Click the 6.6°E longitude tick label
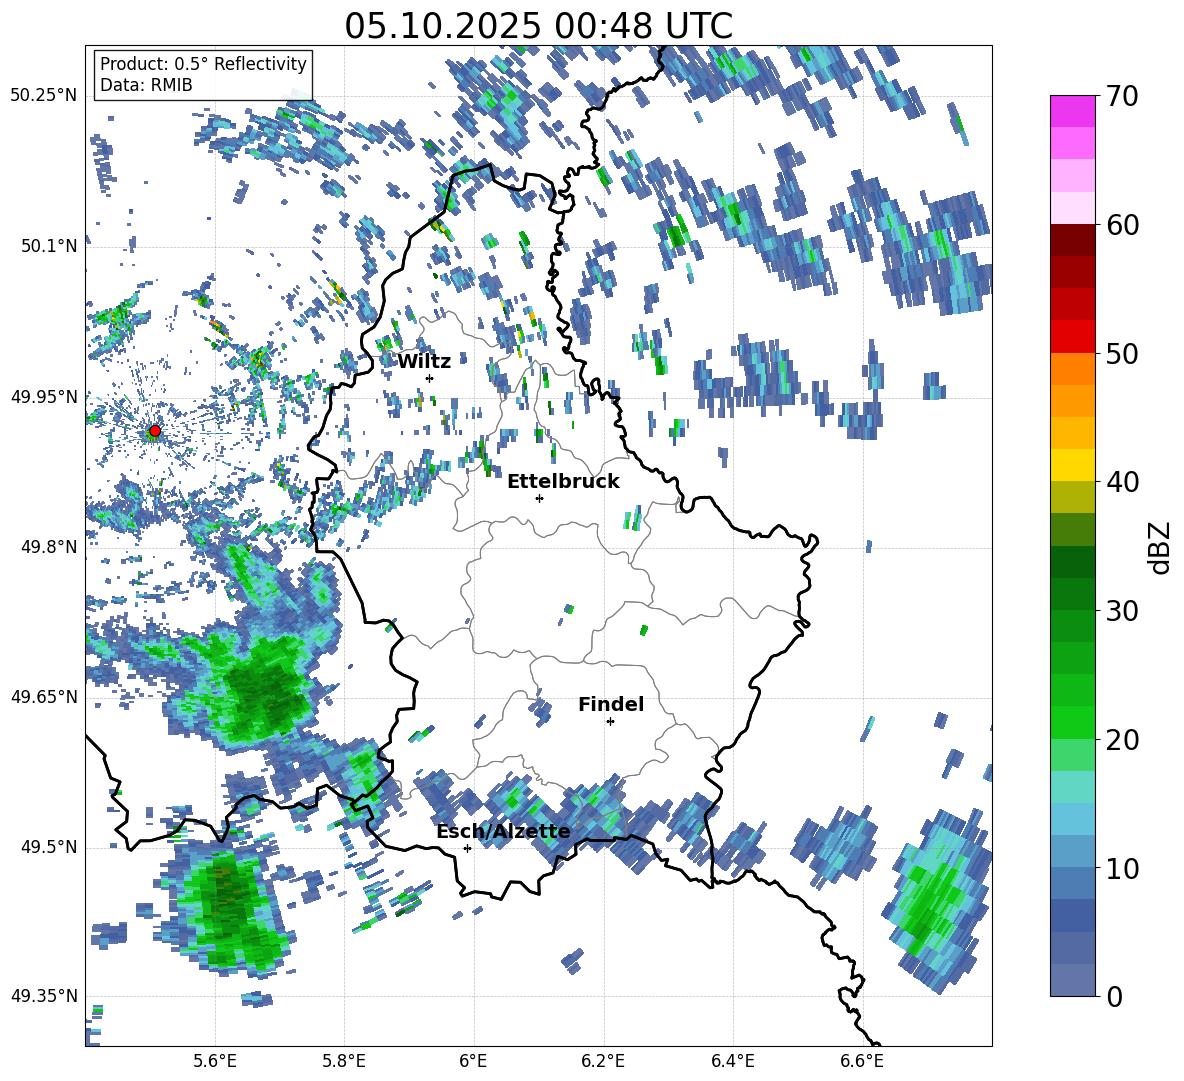 click(x=862, y=1061)
